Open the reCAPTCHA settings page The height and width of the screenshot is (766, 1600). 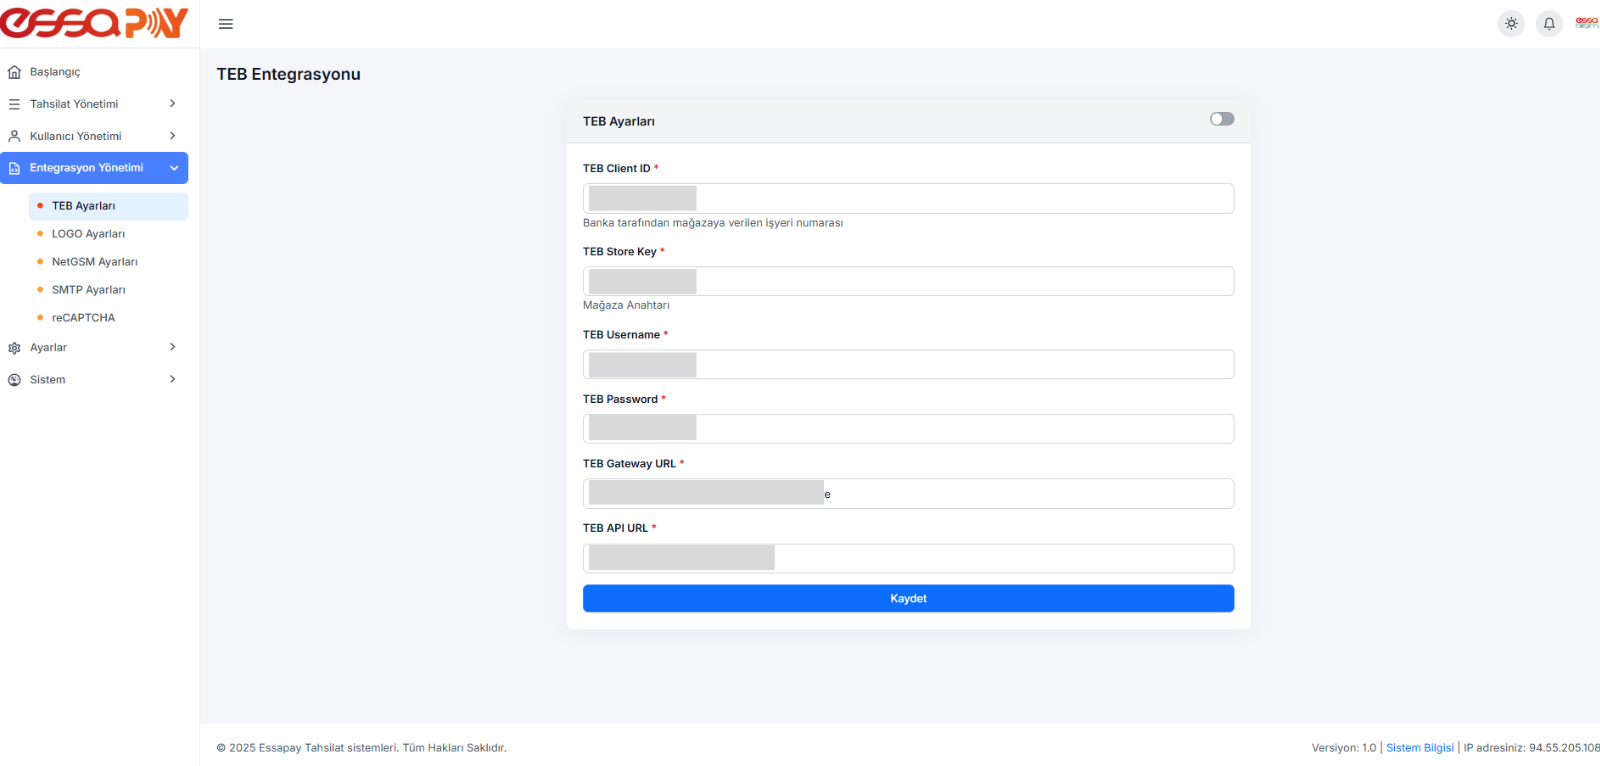83,318
